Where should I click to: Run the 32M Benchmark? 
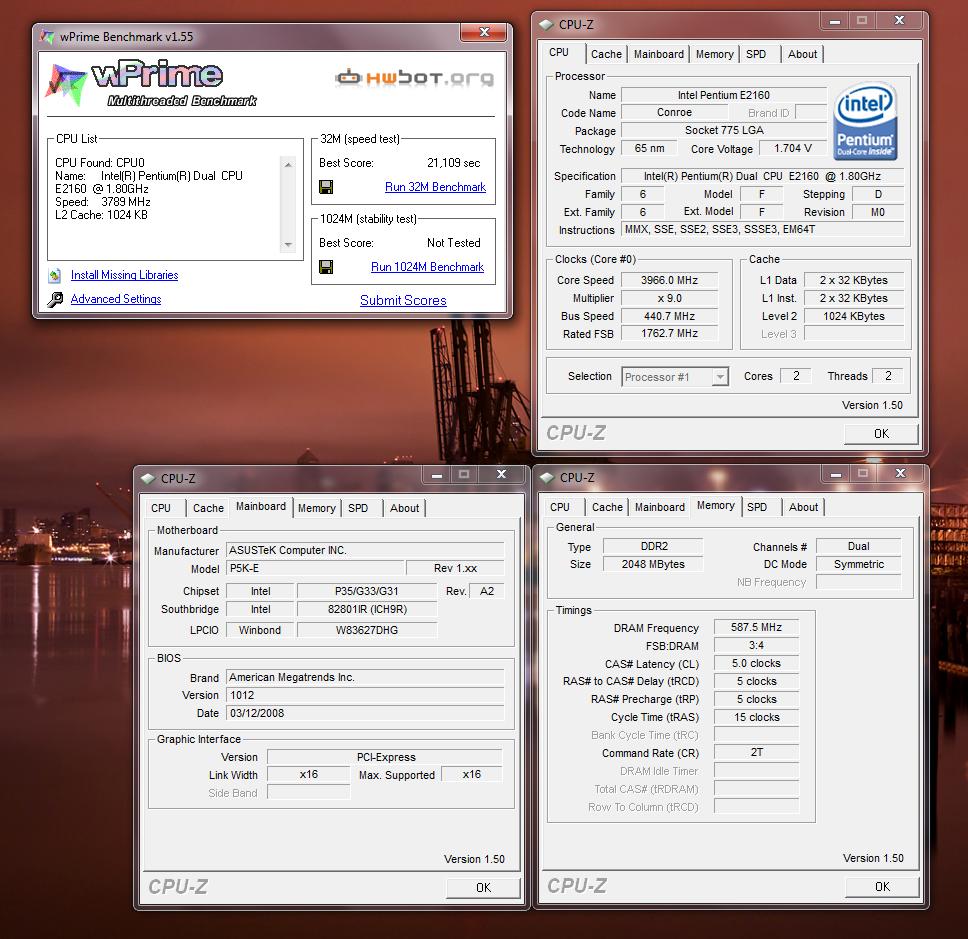tap(435, 187)
